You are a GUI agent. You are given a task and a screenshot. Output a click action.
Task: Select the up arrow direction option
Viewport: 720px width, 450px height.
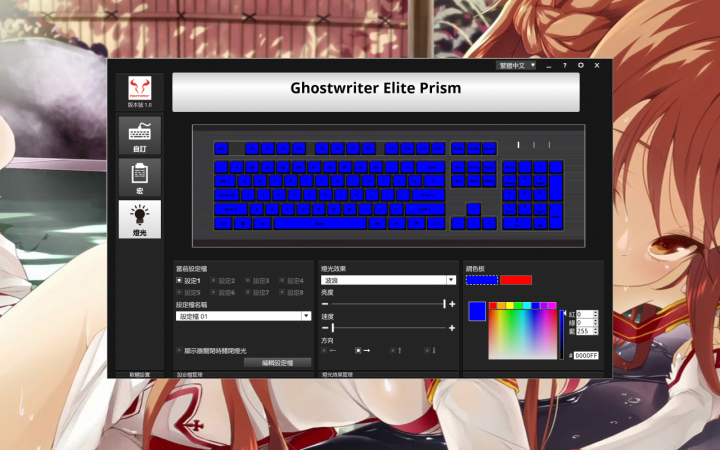[393, 350]
